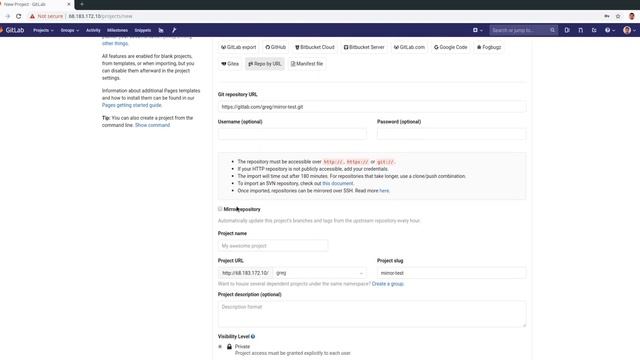Open the user avatar menu in GitLab navbar

coord(629,30)
